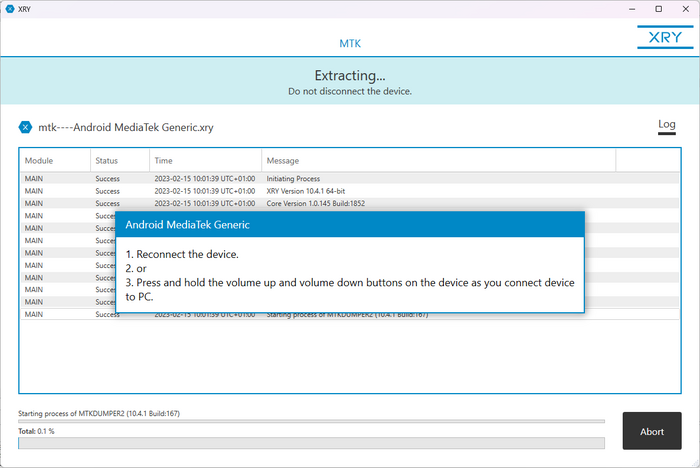Screen dimensions: 700x468
Task: Click the blue hexagon icon beside mtk file name
Action: [25, 127]
